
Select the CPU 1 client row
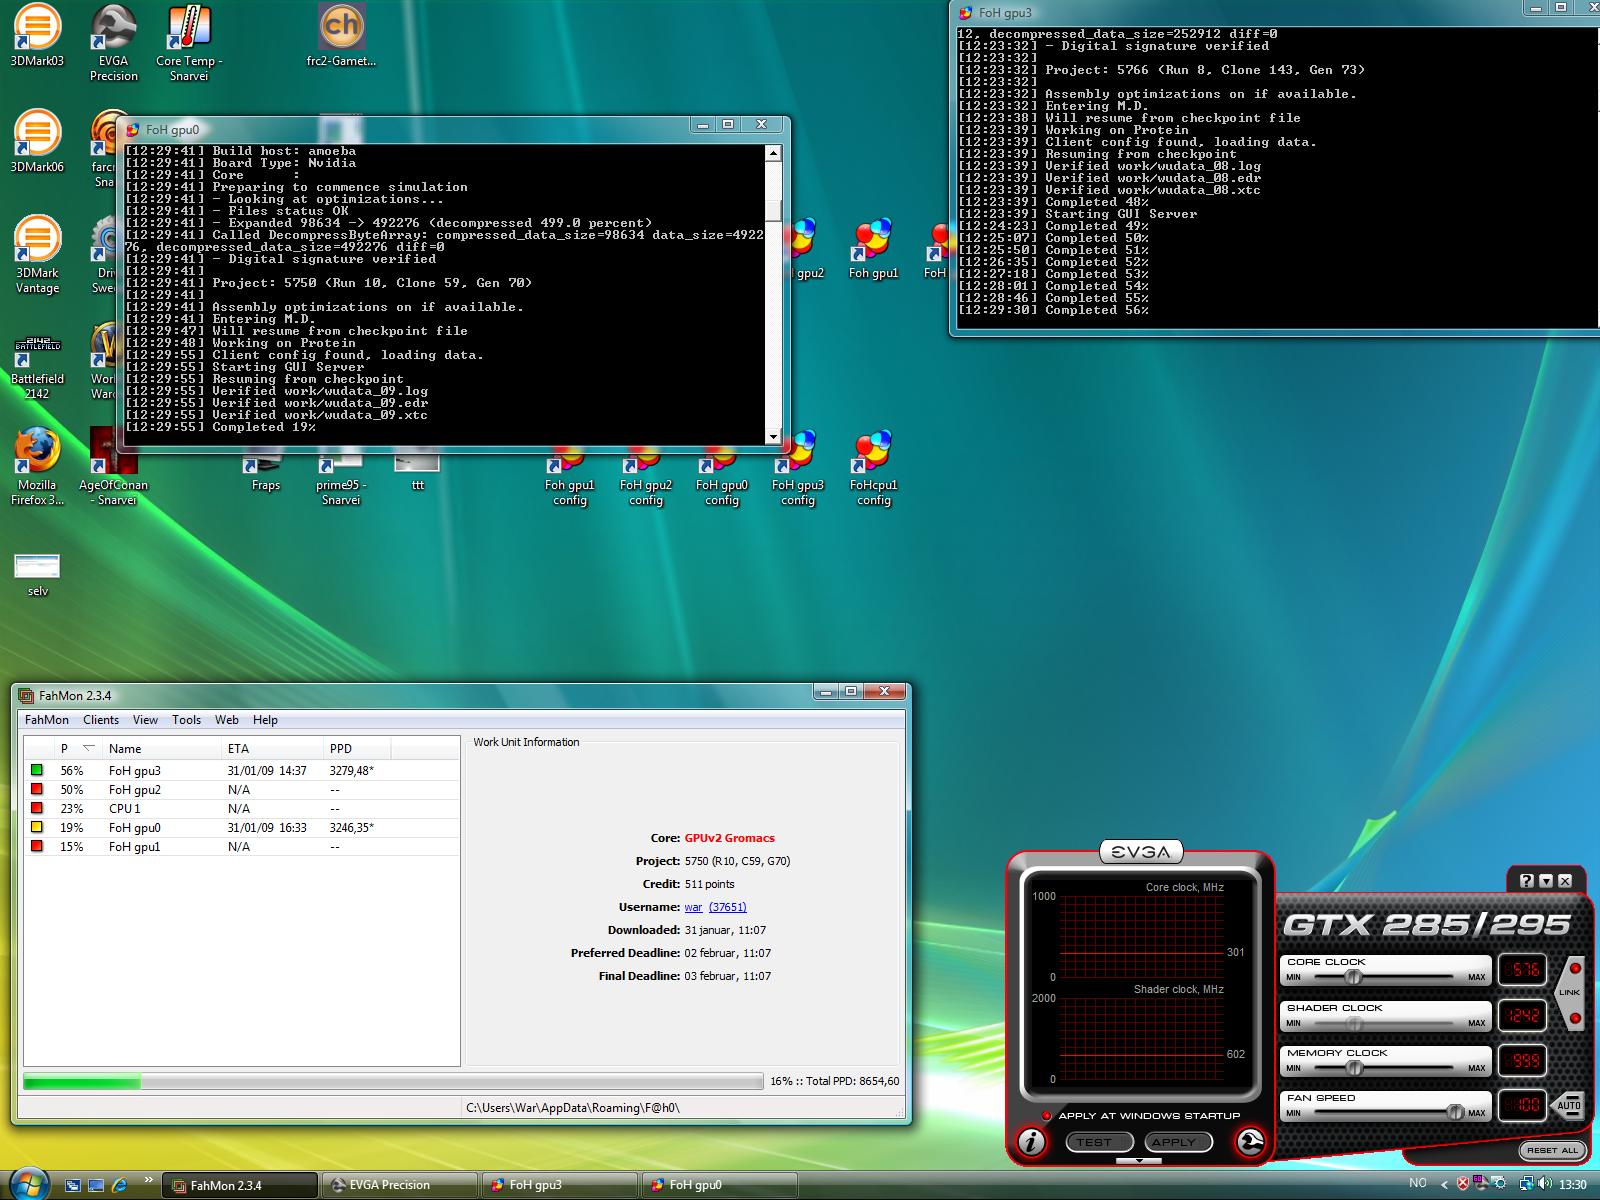click(x=241, y=809)
